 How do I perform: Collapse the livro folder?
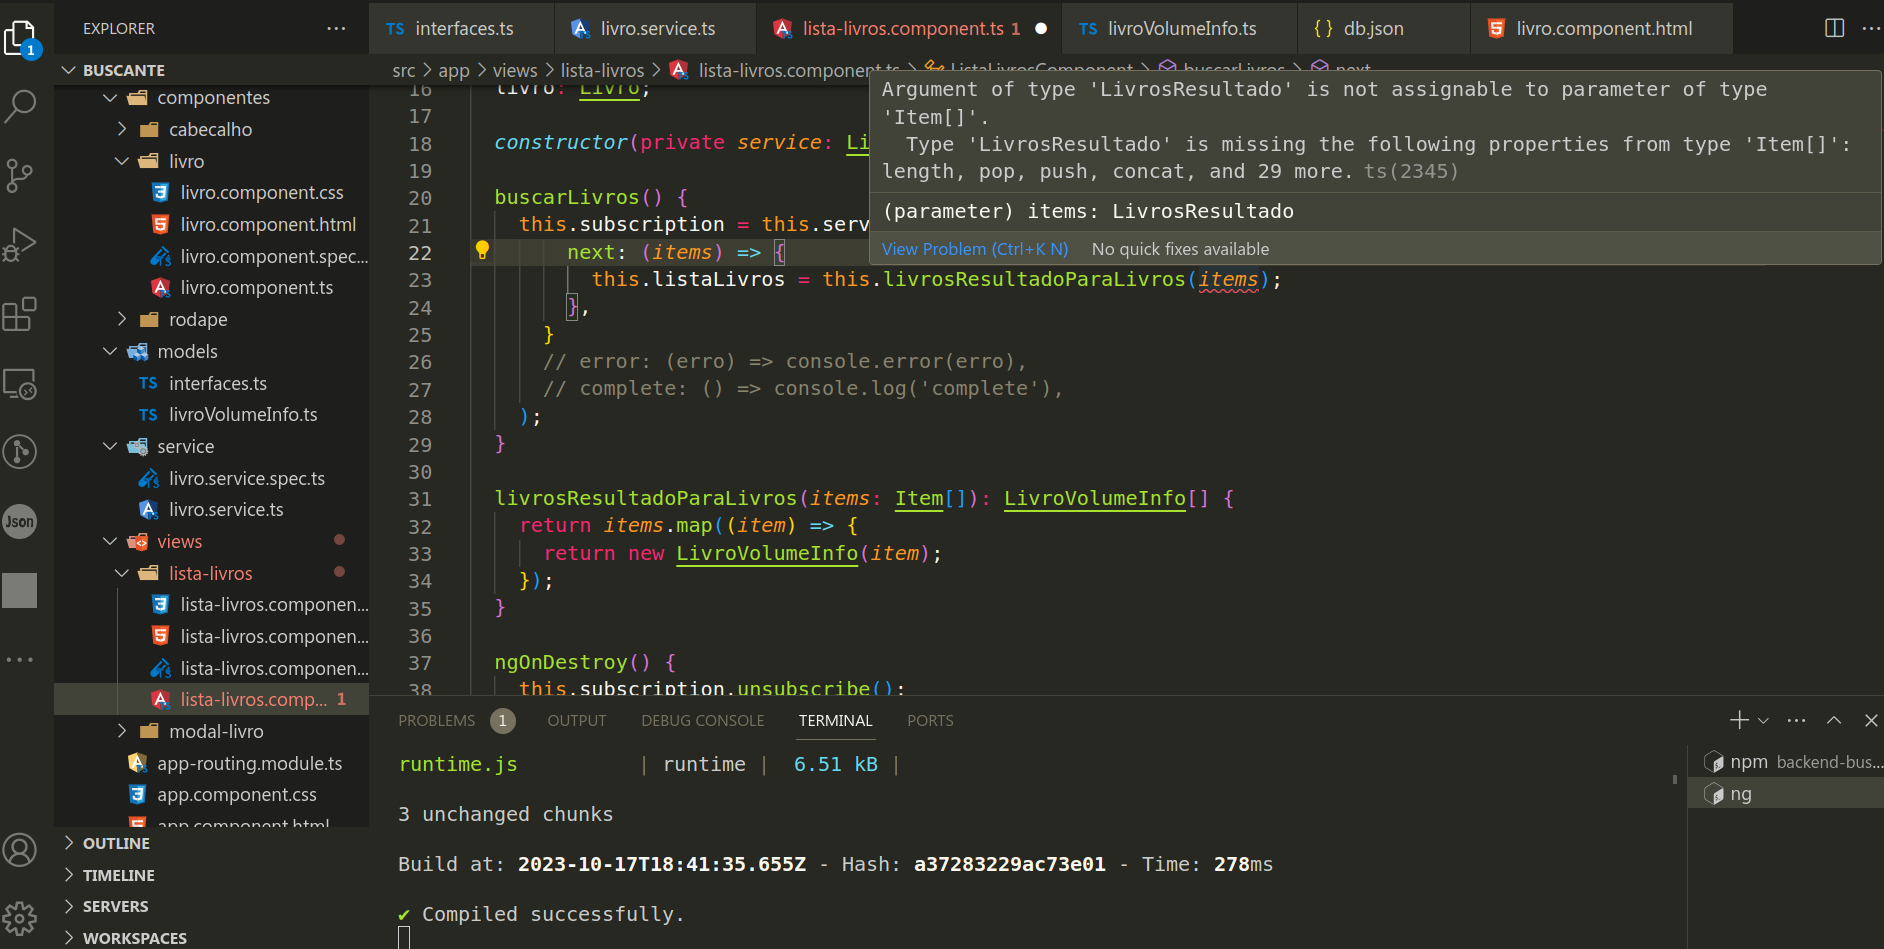pos(212,161)
